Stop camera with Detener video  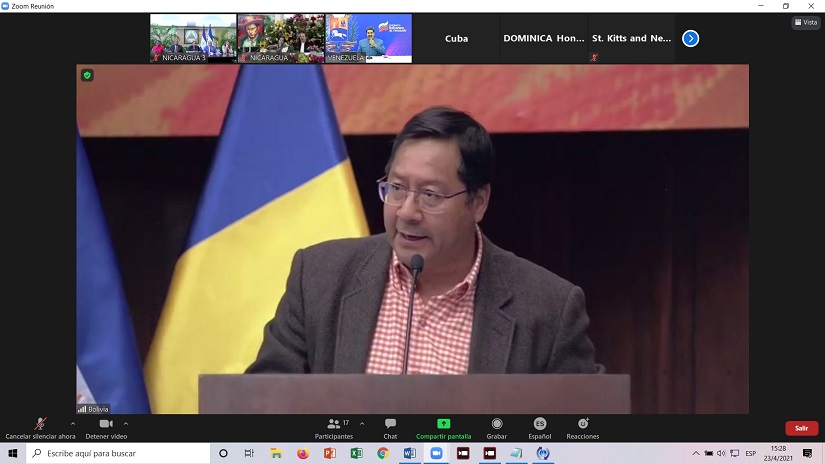(x=106, y=429)
